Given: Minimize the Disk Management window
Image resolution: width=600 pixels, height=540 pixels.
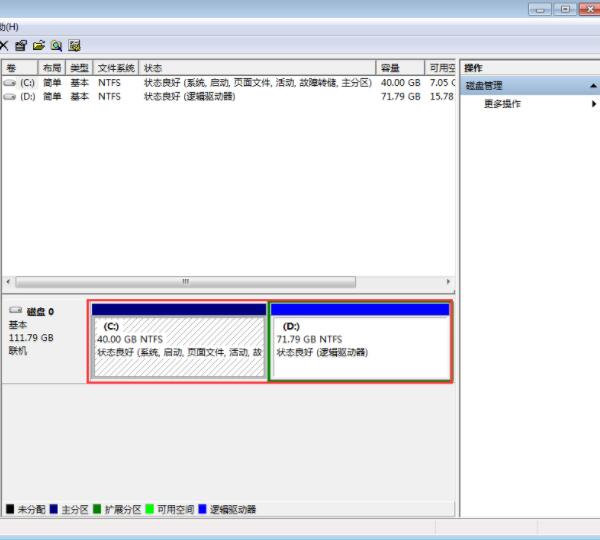Looking at the screenshot, I should [540, 9].
